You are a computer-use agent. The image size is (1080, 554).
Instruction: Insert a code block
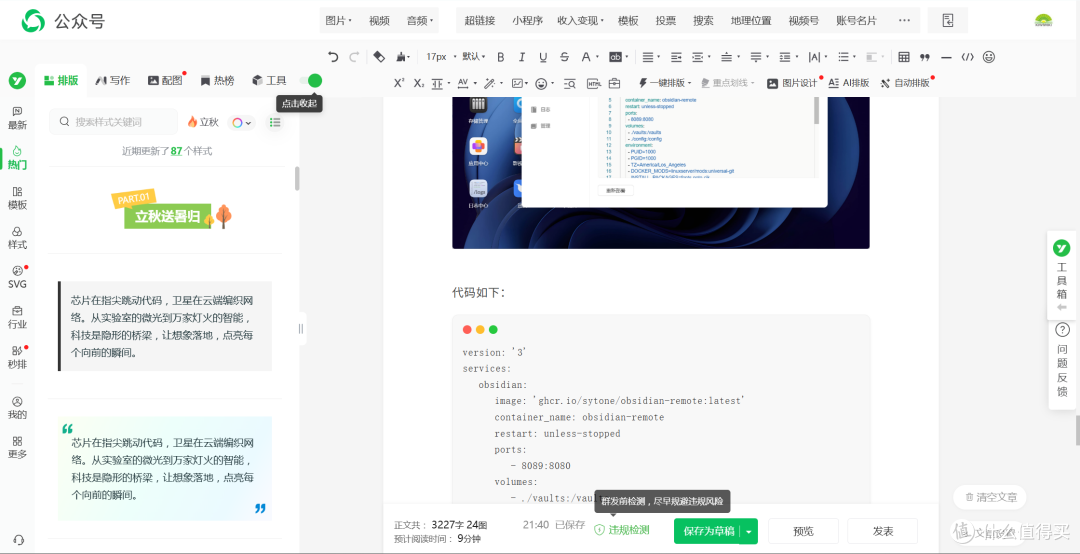pos(967,57)
